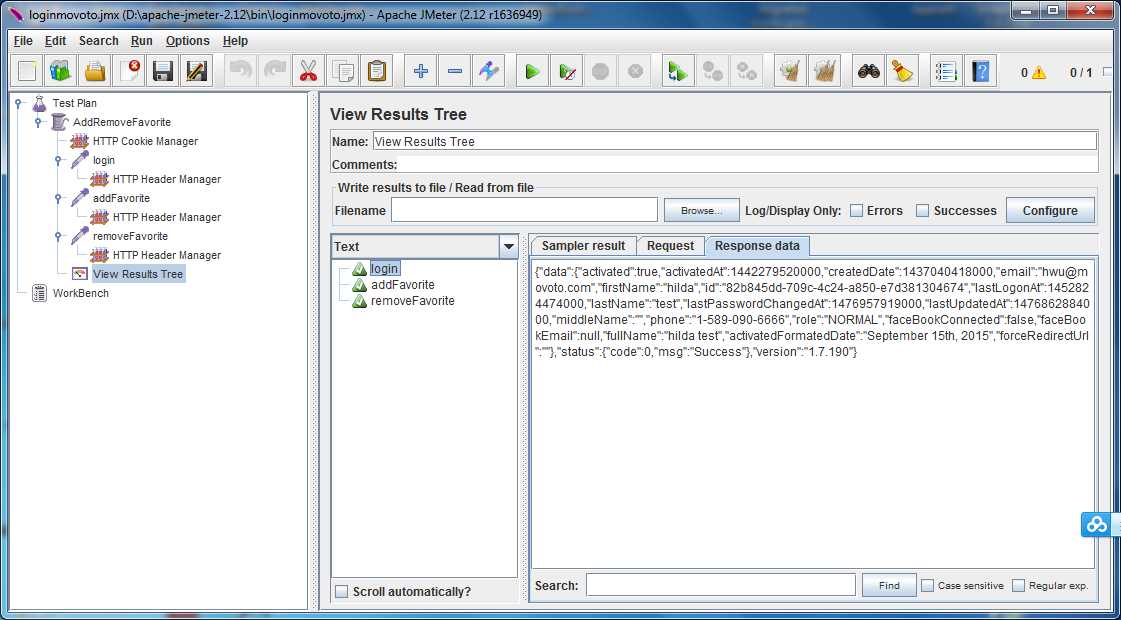Collapse all tree nodes with minus icon

[x=455, y=72]
